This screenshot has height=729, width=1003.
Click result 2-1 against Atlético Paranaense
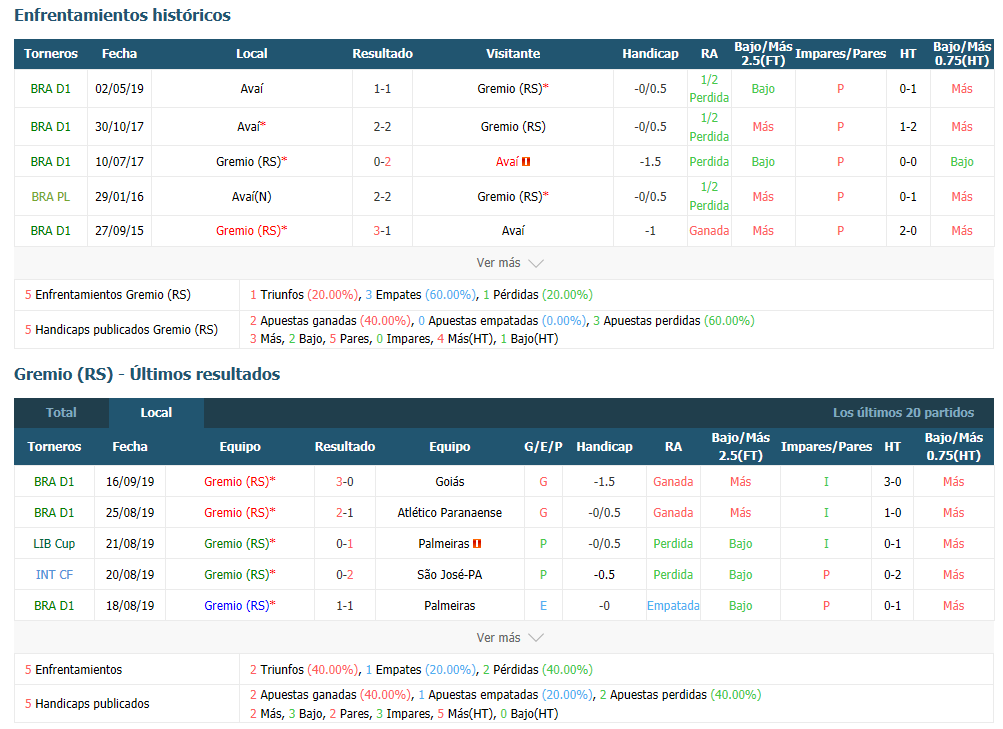click(x=345, y=512)
